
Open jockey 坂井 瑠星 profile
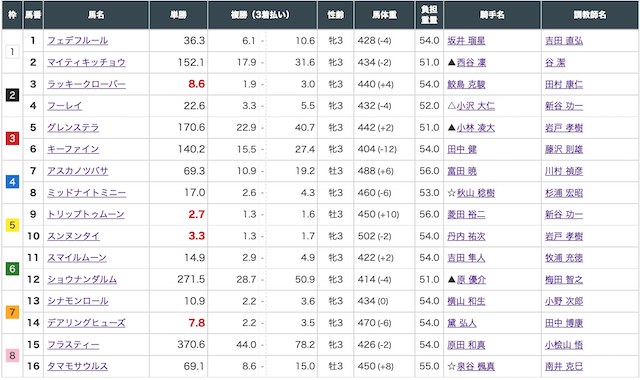point(466,40)
